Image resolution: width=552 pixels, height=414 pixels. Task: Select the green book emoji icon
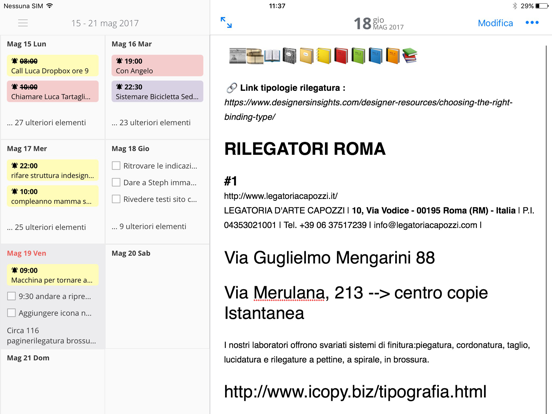358,56
